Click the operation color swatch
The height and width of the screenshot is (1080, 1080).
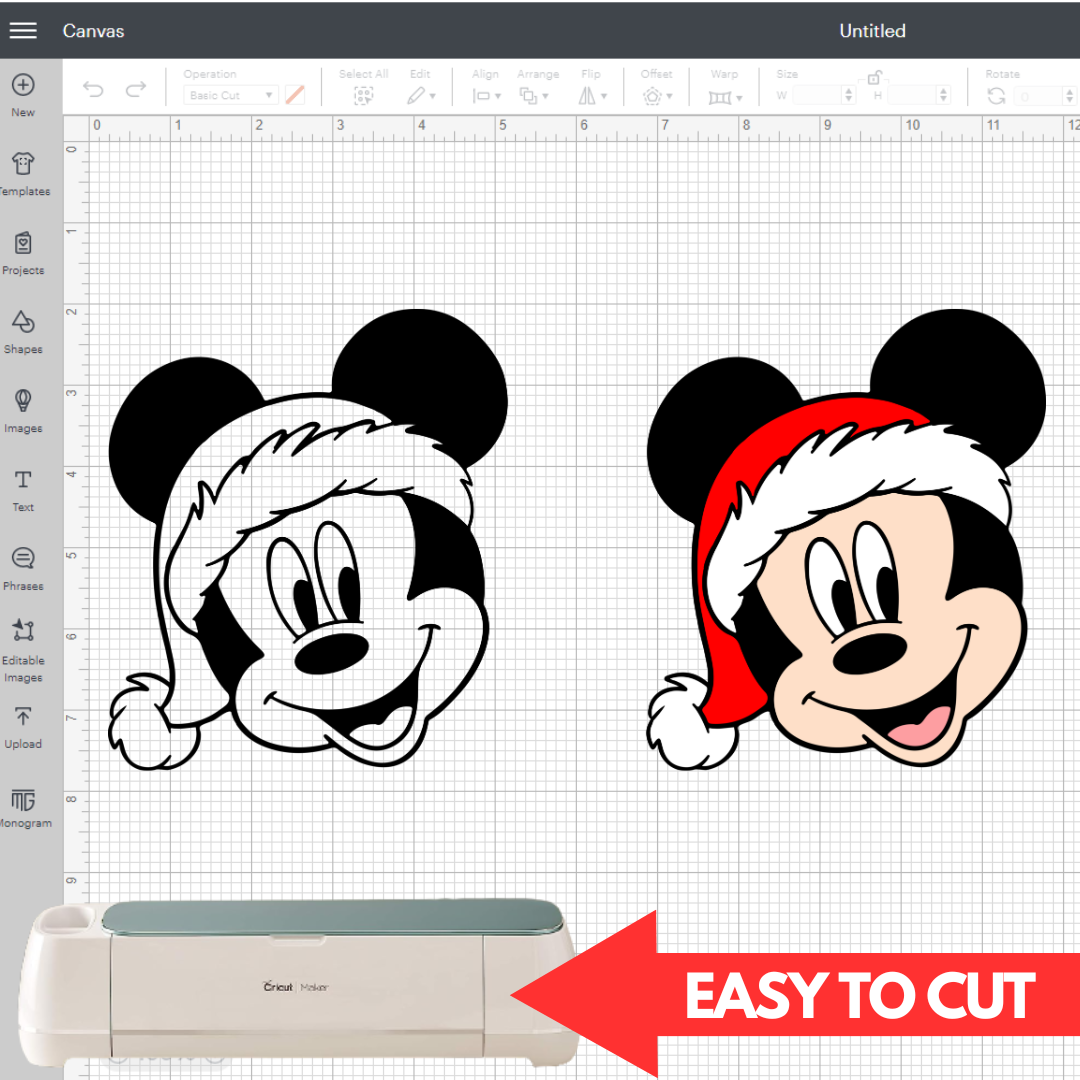295,95
